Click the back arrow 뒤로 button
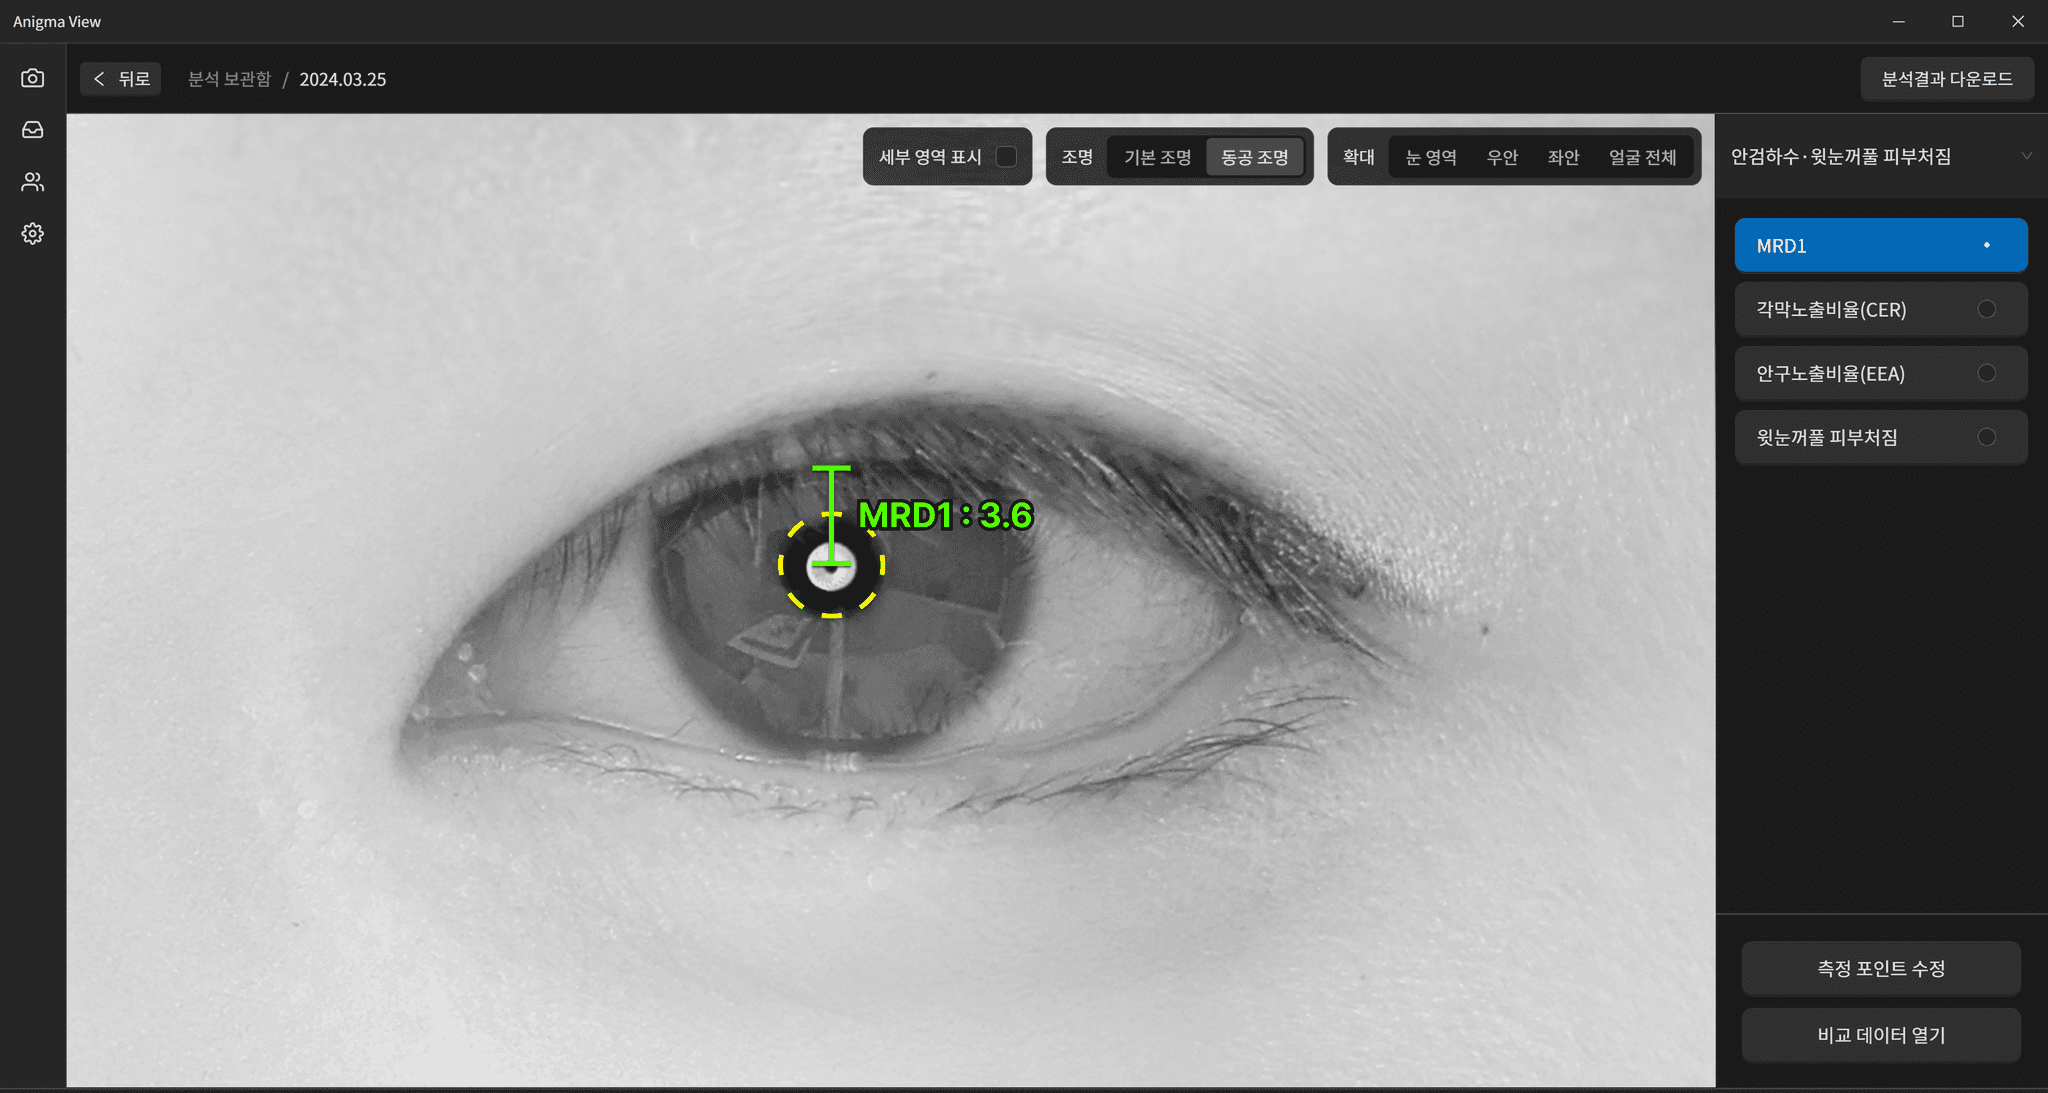Viewport: 2048px width, 1093px height. 121,79
